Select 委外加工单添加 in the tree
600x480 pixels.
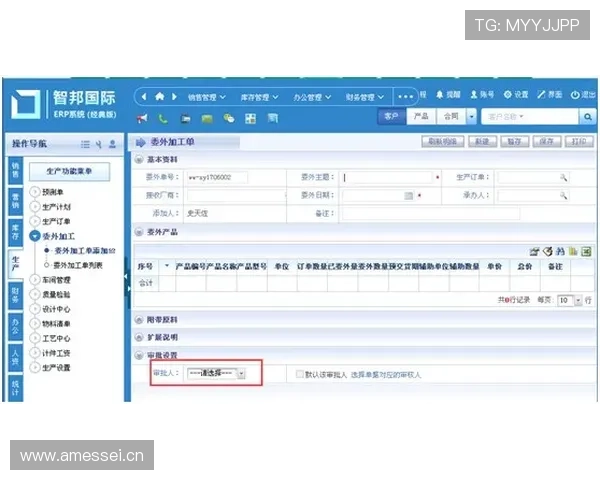pos(85,251)
